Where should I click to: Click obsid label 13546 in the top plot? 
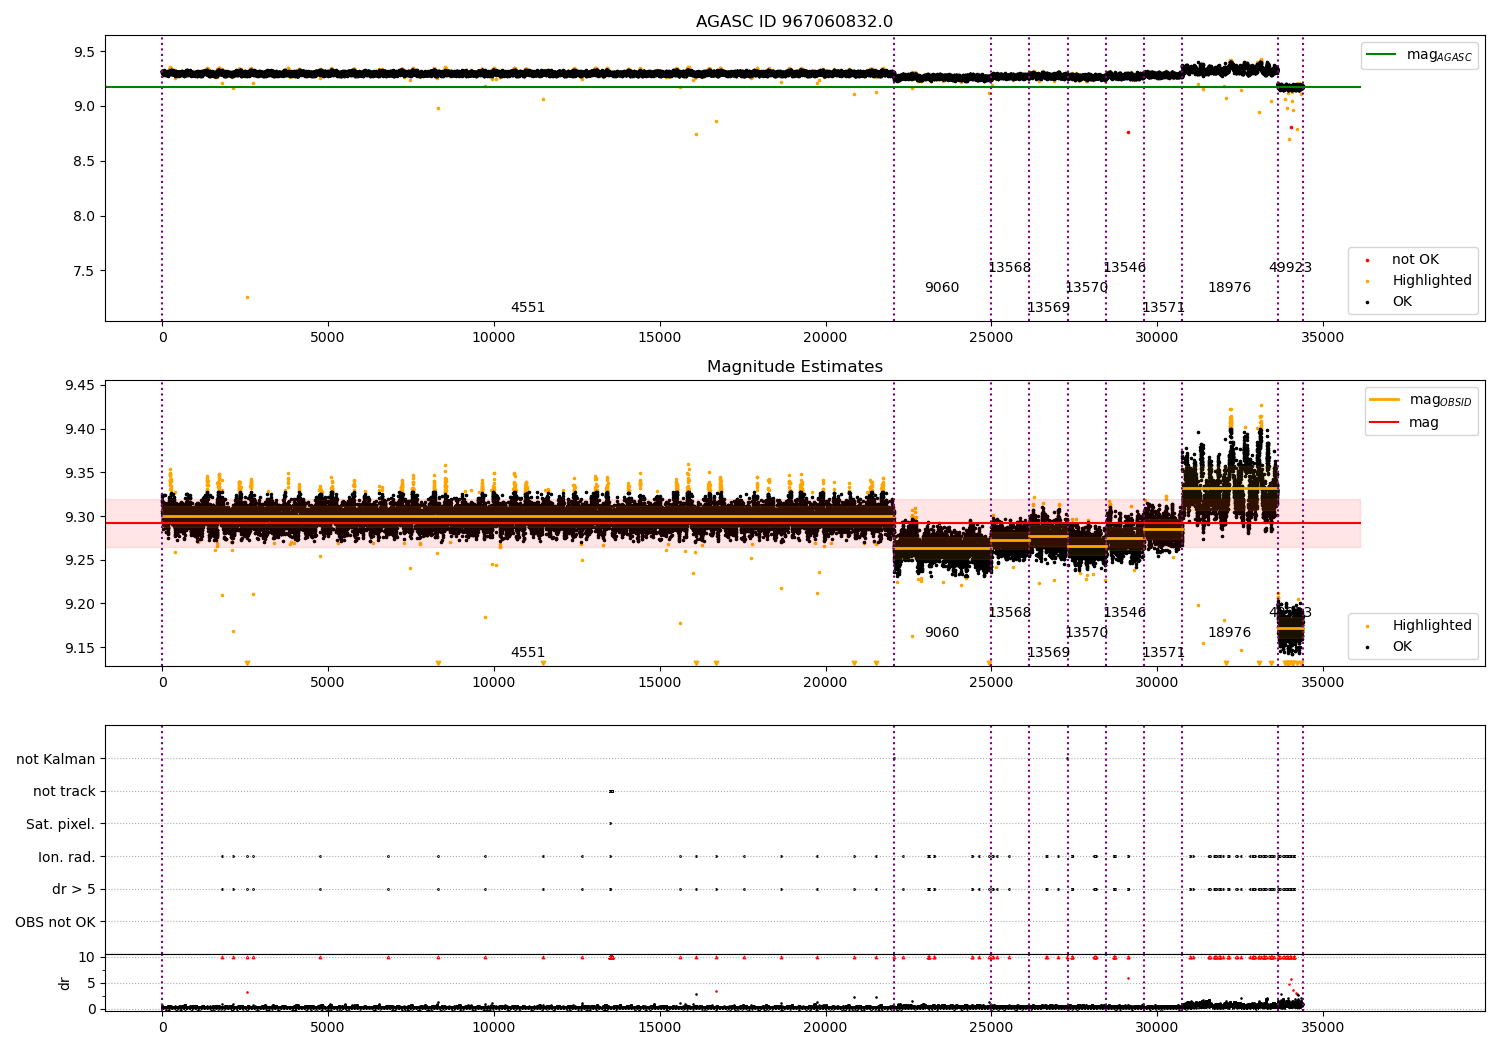1124,268
